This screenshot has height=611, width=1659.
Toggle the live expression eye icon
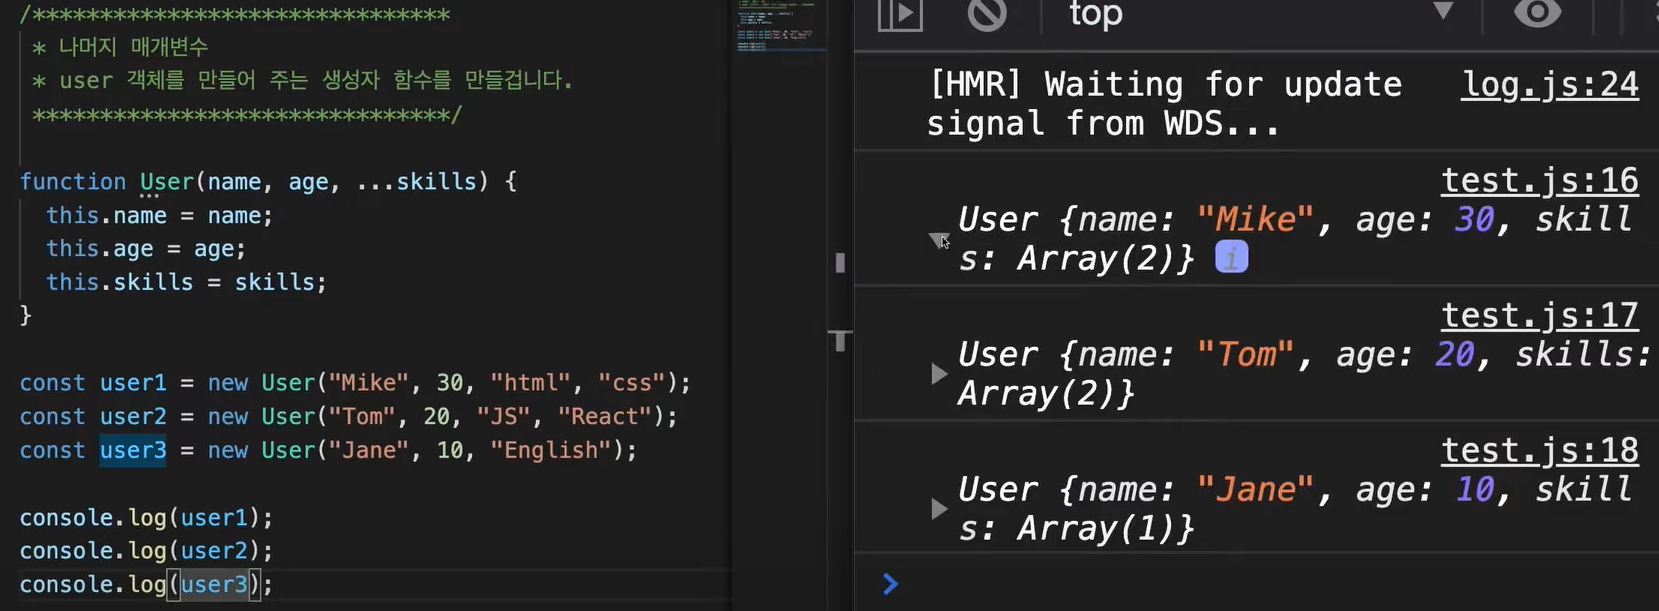coord(1537,13)
